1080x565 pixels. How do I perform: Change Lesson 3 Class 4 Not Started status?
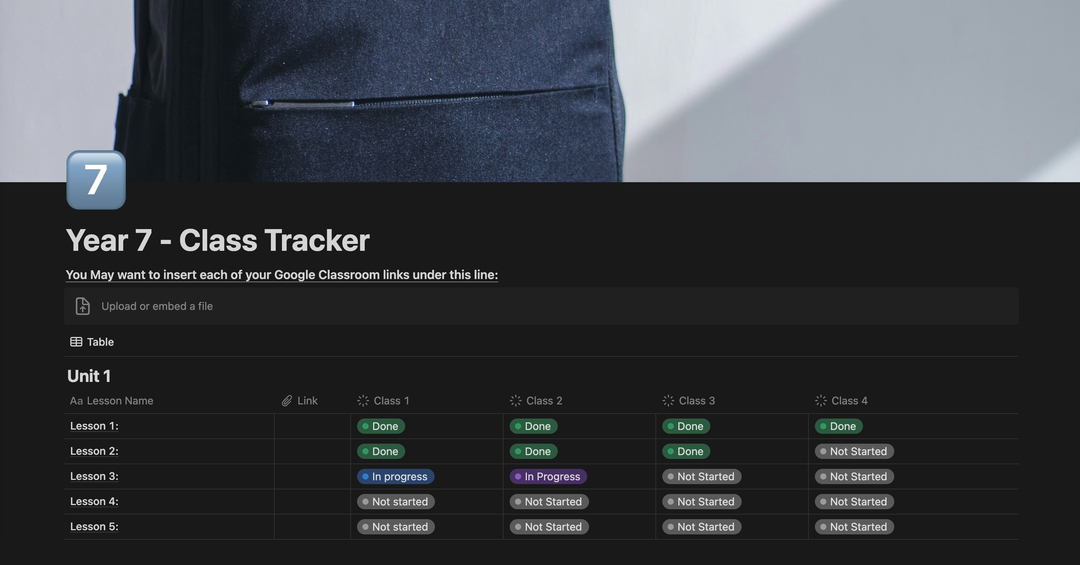(854, 476)
